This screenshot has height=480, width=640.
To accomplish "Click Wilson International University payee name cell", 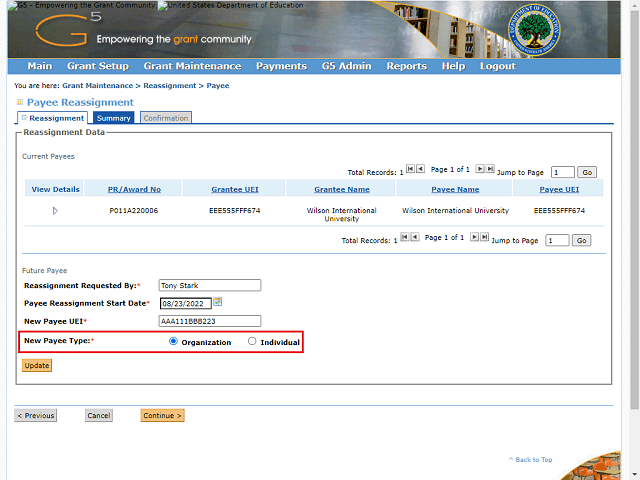I will click(456, 211).
